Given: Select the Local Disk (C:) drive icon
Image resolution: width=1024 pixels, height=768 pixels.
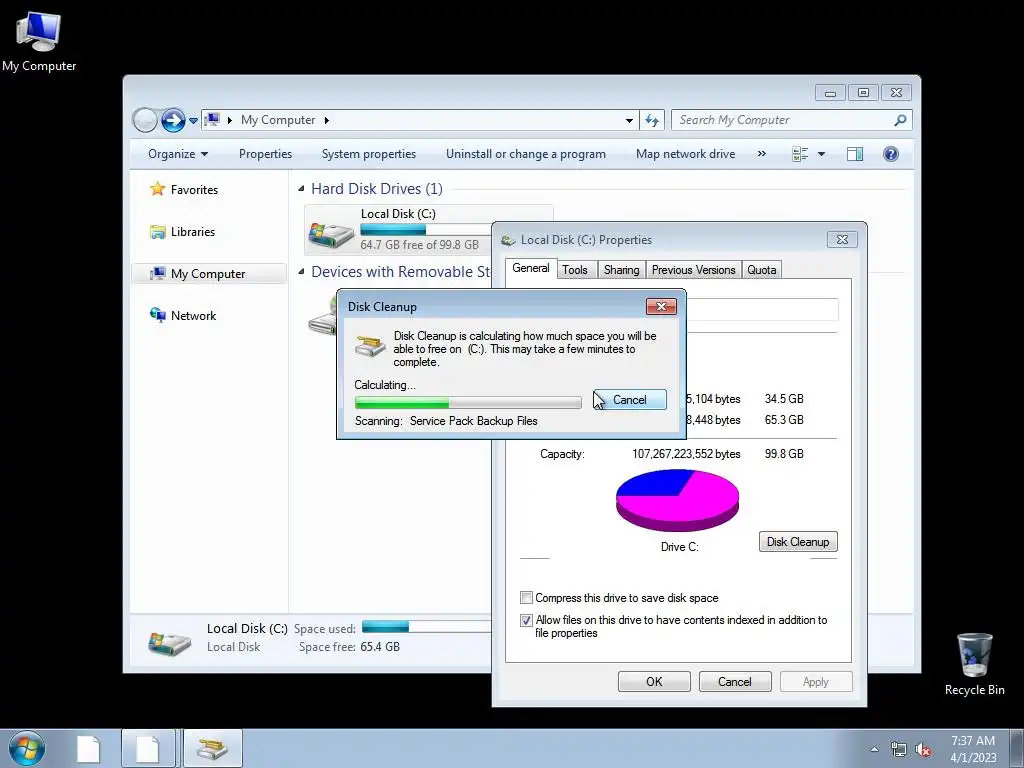Looking at the screenshot, I should point(331,234).
